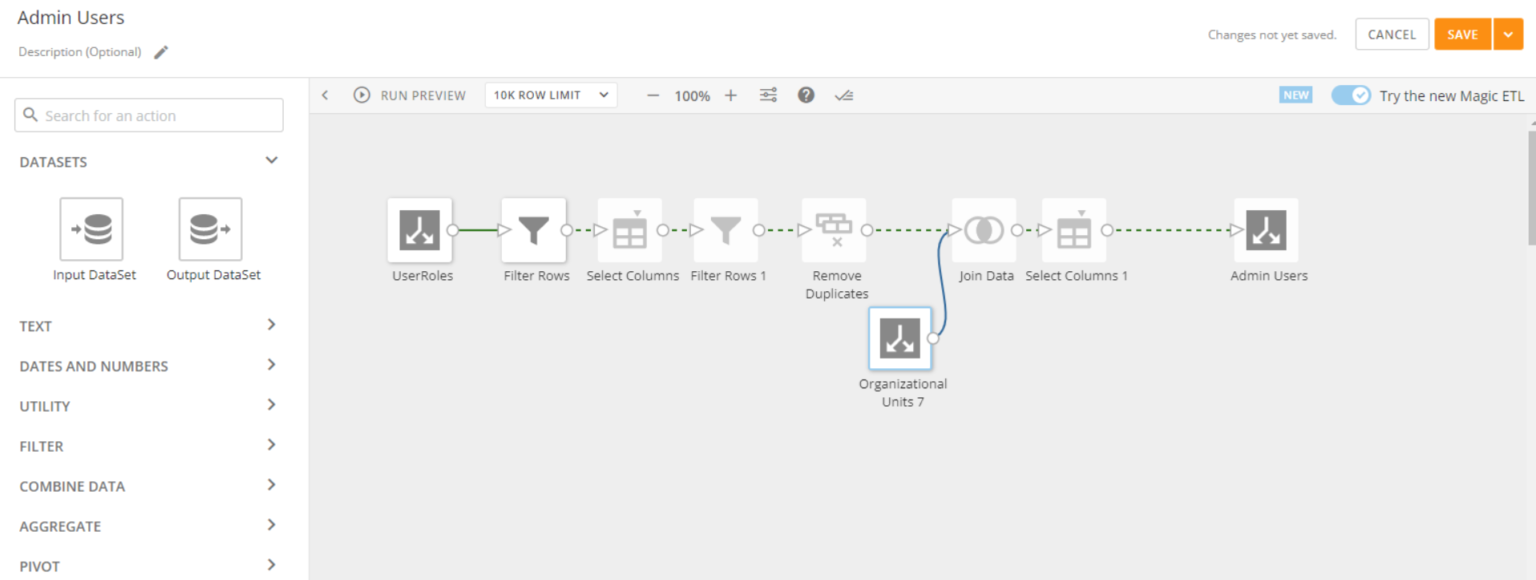Viewport: 1536px width, 580px height.
Task: Click the canvas settings sliders icon
Action: click(768, 95)
